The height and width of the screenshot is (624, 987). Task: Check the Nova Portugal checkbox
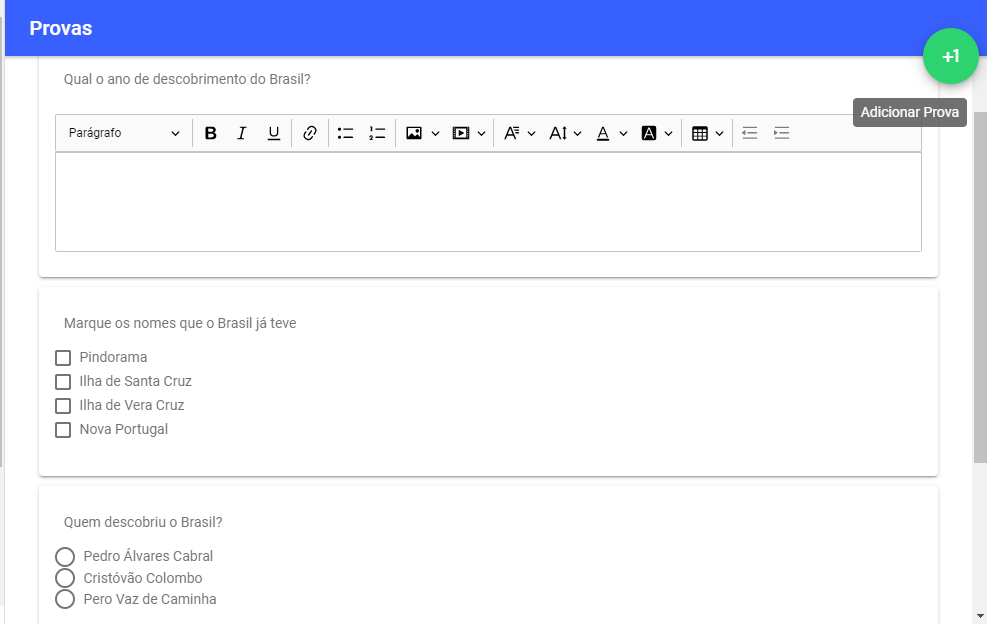[63, 430]
